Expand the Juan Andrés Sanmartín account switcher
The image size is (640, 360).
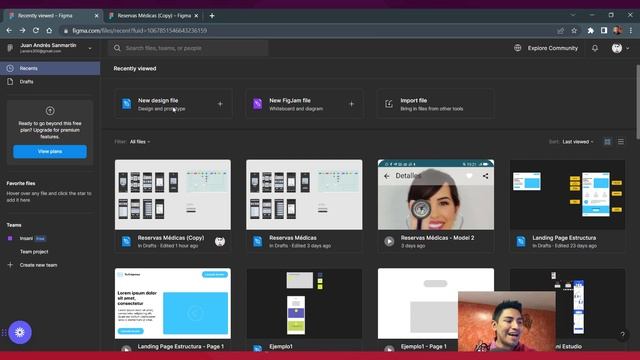(90, 48)
